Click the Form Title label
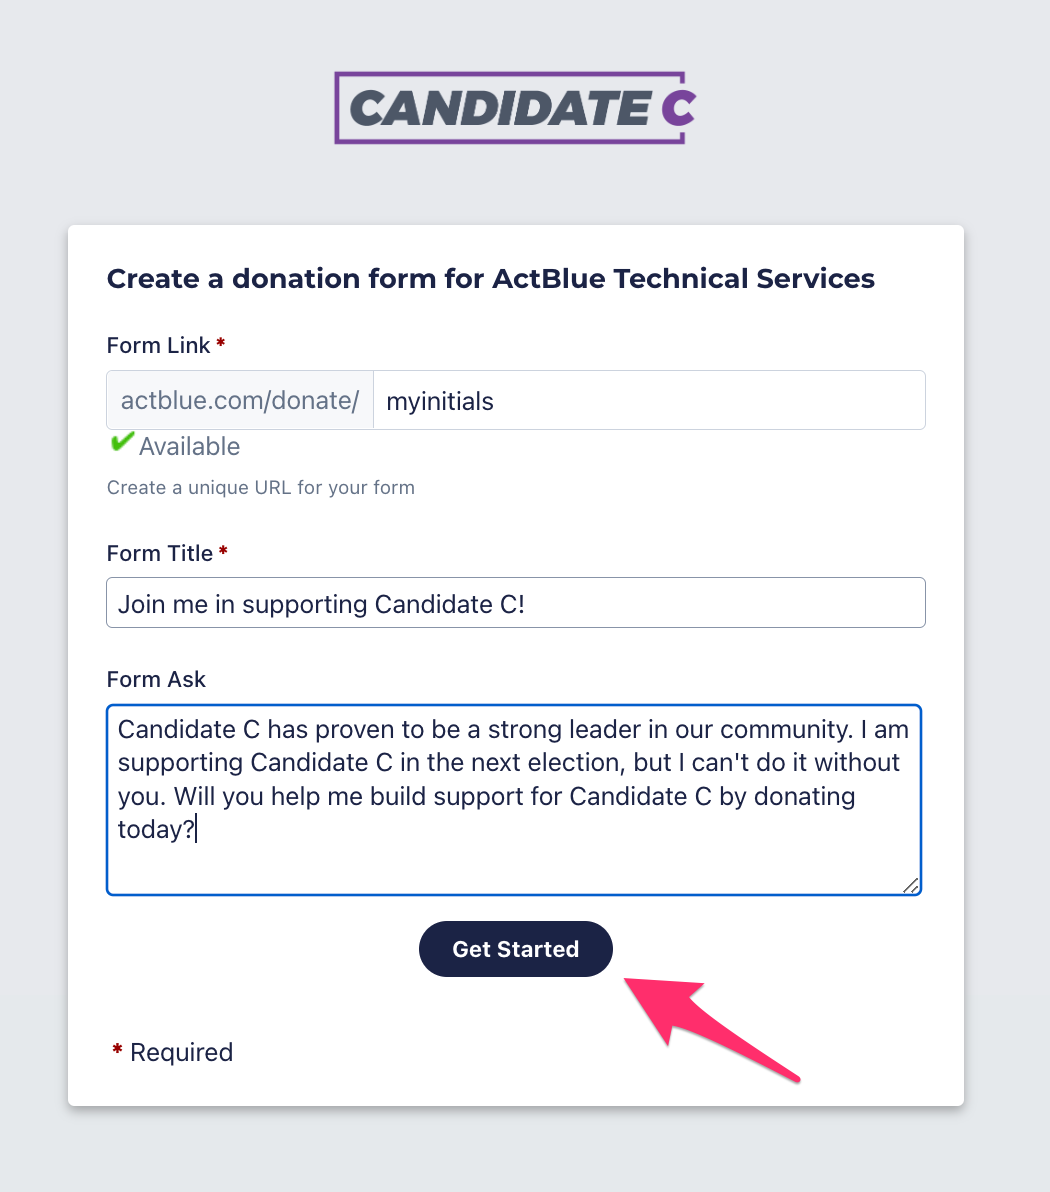 (x=159, y=554)
